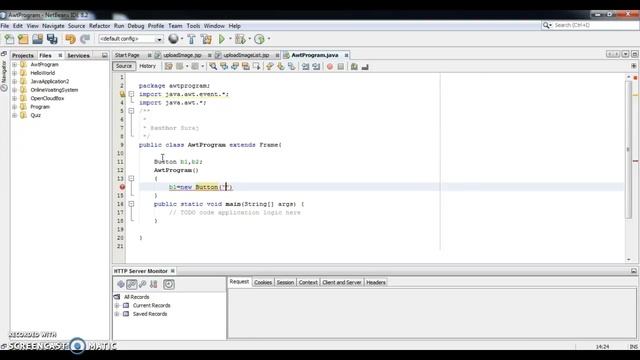Switch to the uploadImage.jsp tab
The height and width of the screenshot is (360, 640).
coord(182,55)
